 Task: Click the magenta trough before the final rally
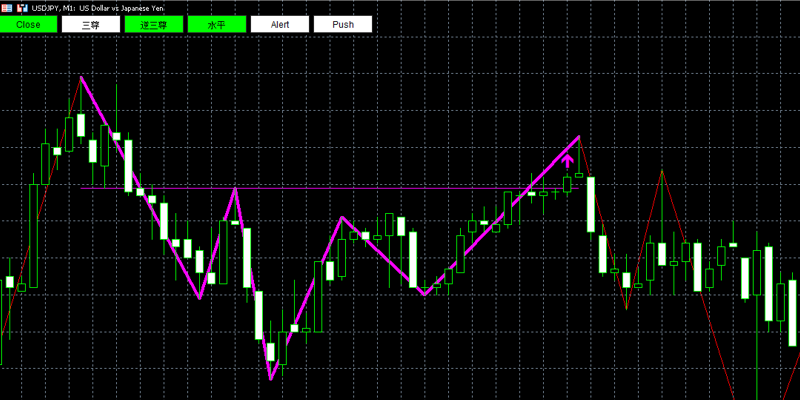[x=424, y=294]
